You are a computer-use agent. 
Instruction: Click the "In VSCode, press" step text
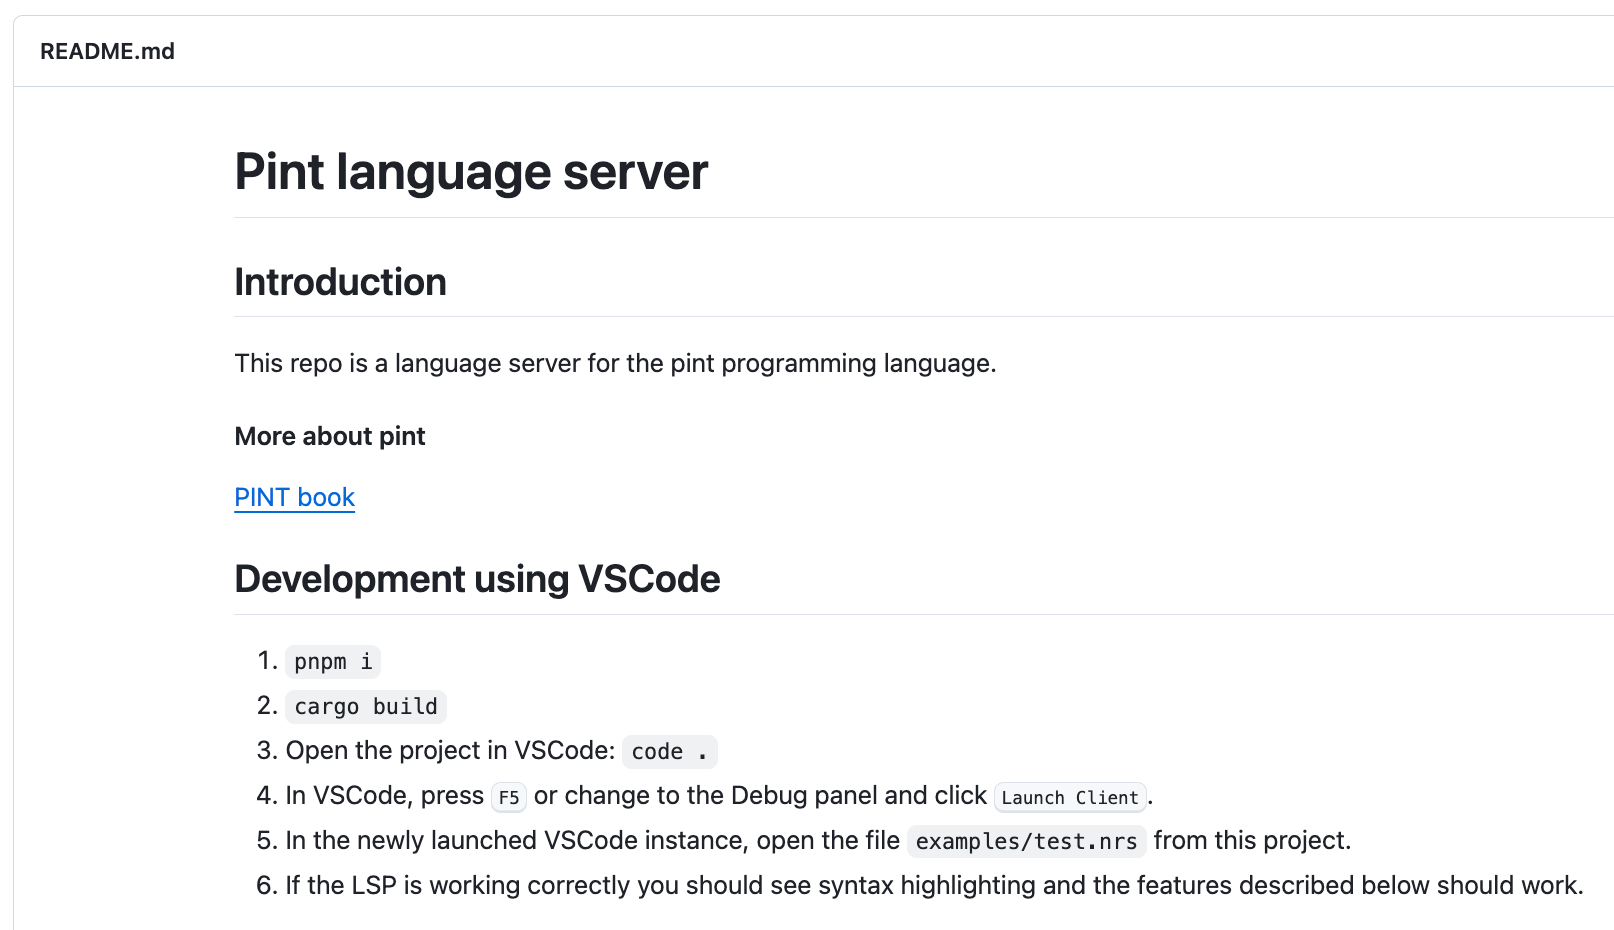tap(385, 796)
